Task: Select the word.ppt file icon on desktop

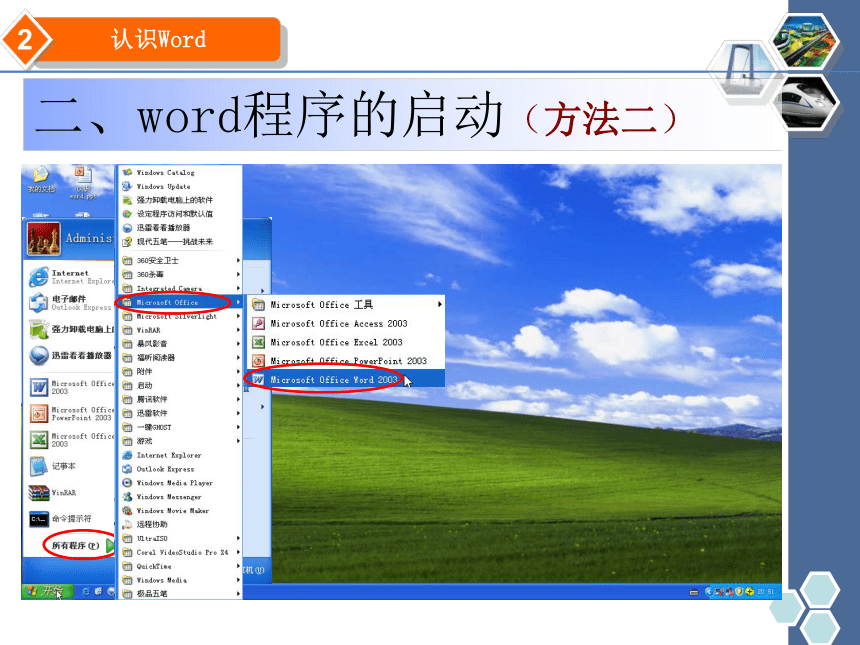Action: tap(83, 183)
